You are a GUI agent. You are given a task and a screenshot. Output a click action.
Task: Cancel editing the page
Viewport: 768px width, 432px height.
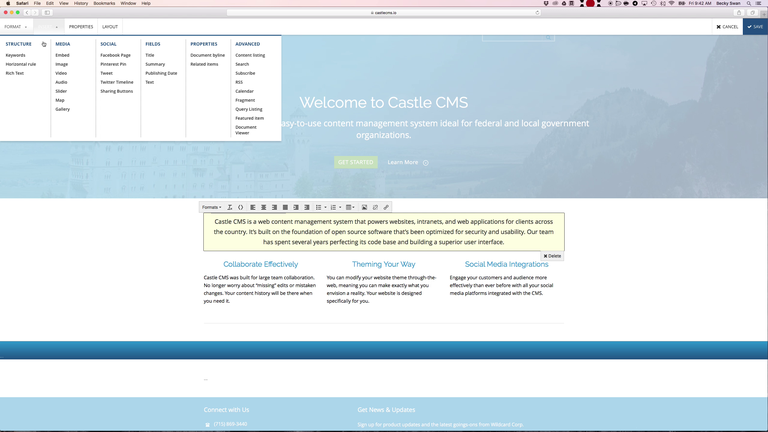(x=727, y=27)
